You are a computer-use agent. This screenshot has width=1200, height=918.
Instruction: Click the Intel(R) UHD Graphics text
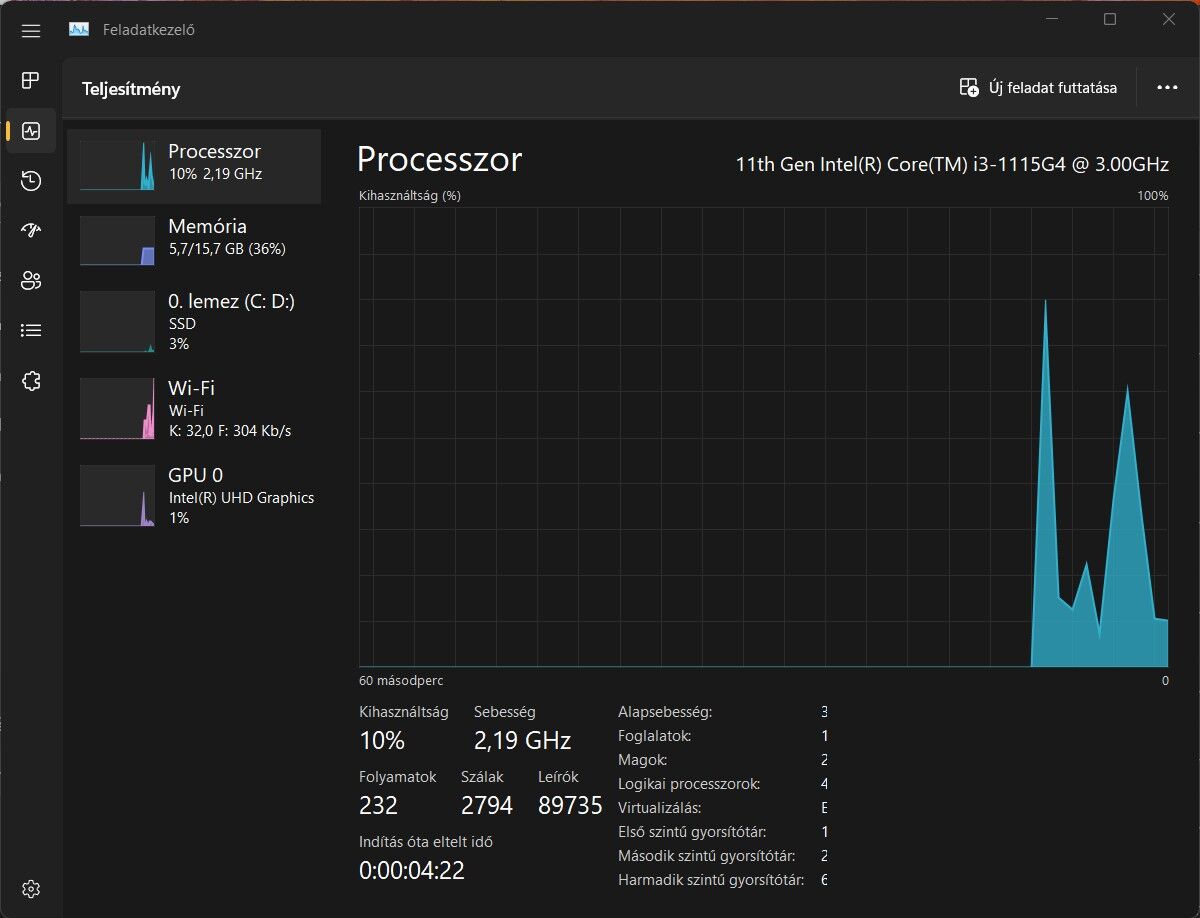pyautogui.click(x=241, y=497)
